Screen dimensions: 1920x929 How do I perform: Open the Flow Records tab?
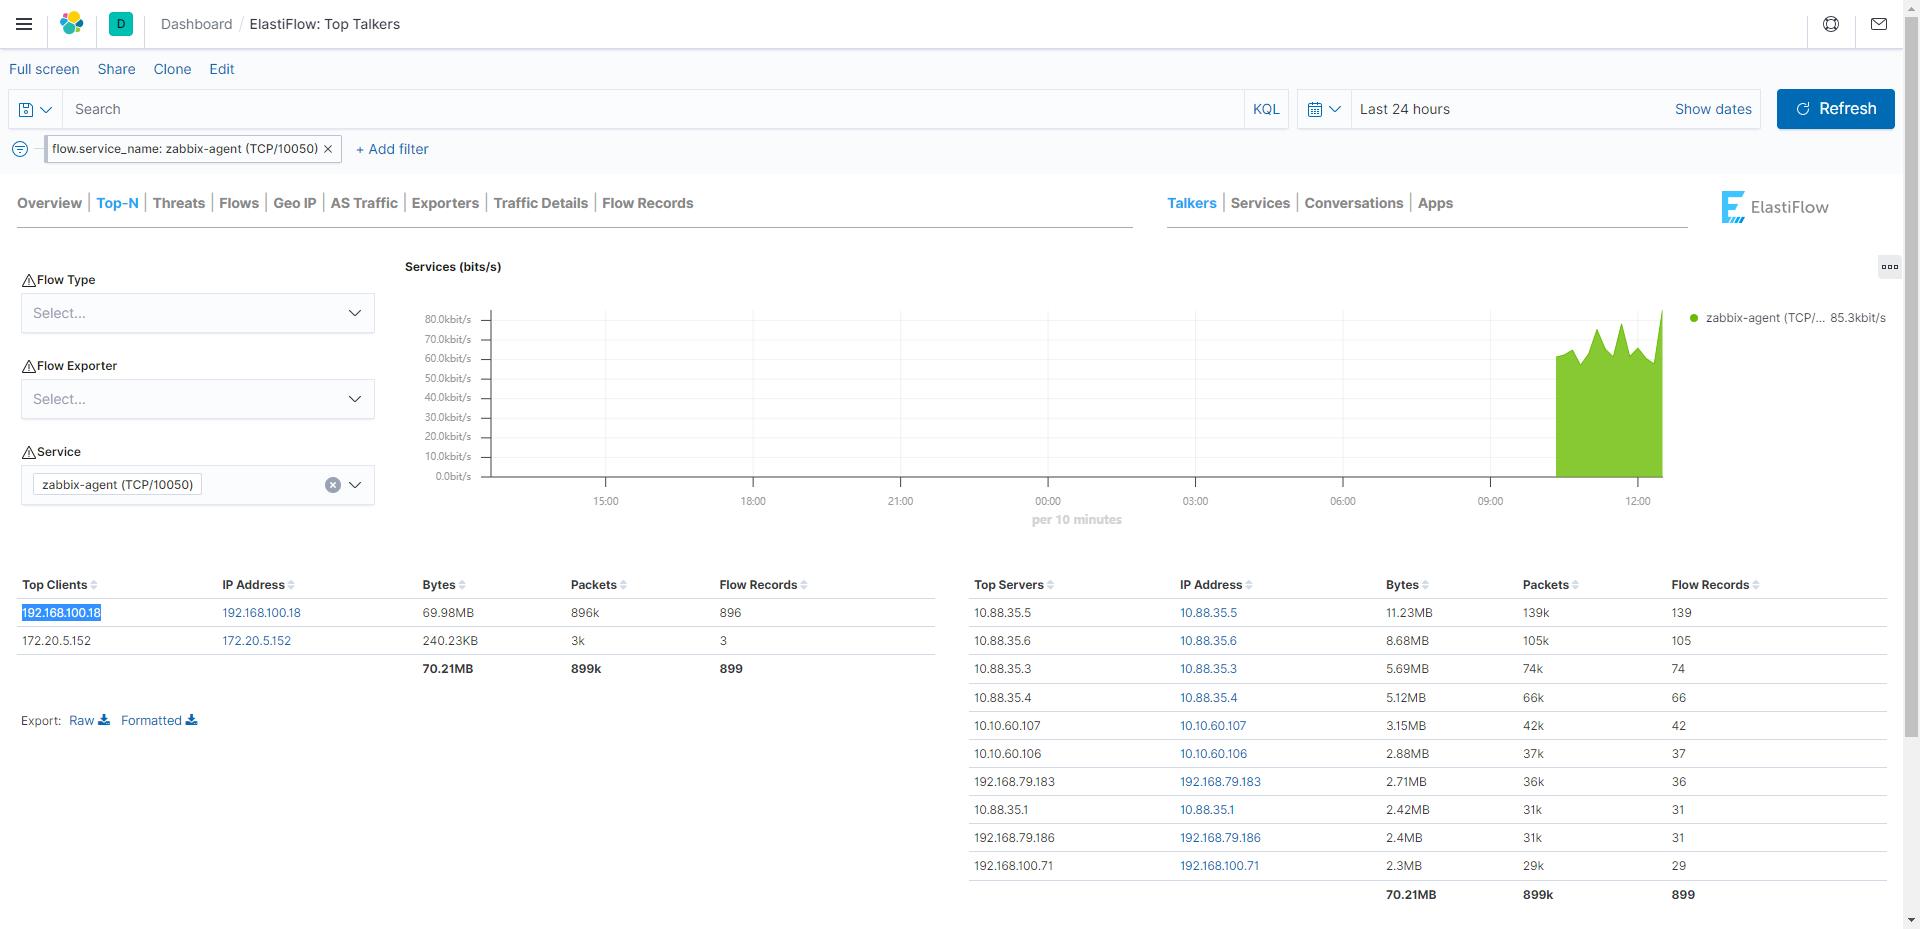tap(648, 203)
